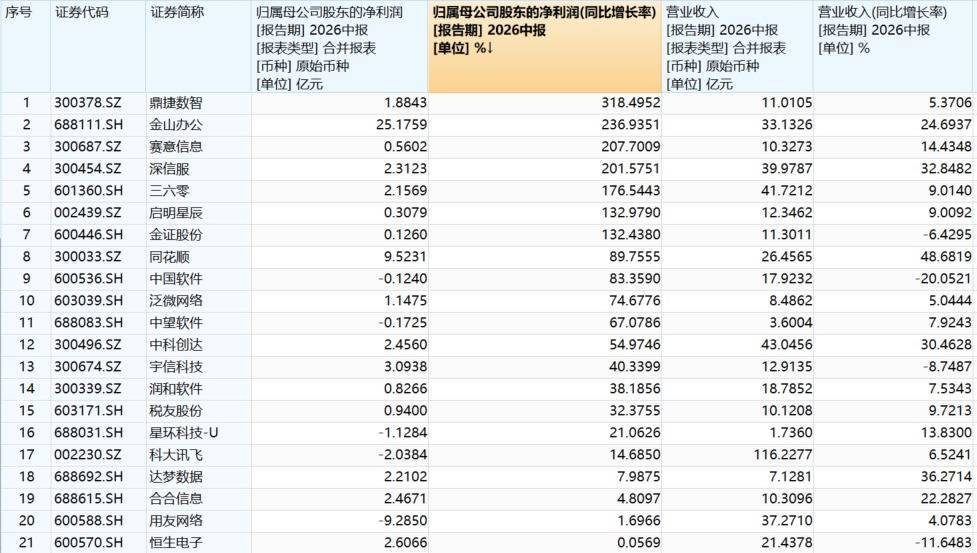Image resolution: width=977 pixels, height=553 pixels.
Task: Select the 营业收入(同比增长率) column header
Action: (895, 47)
